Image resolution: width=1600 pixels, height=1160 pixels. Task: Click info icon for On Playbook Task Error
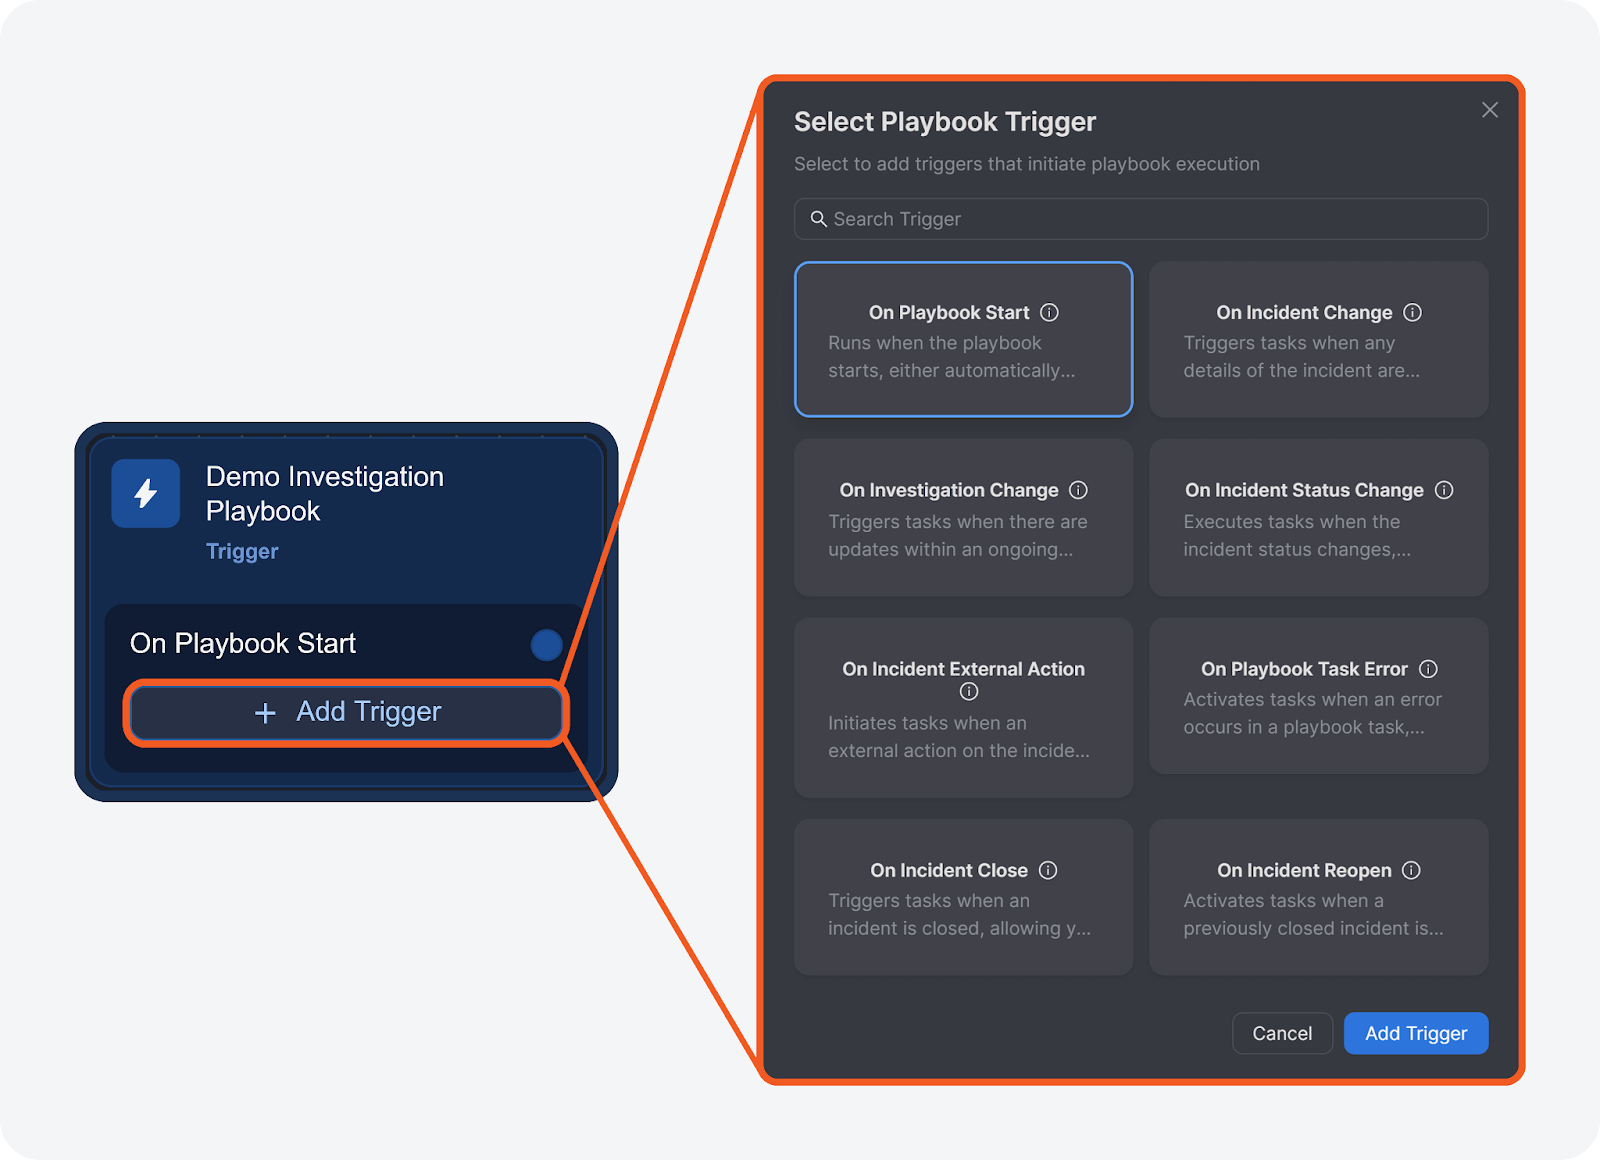[1428, 669]
